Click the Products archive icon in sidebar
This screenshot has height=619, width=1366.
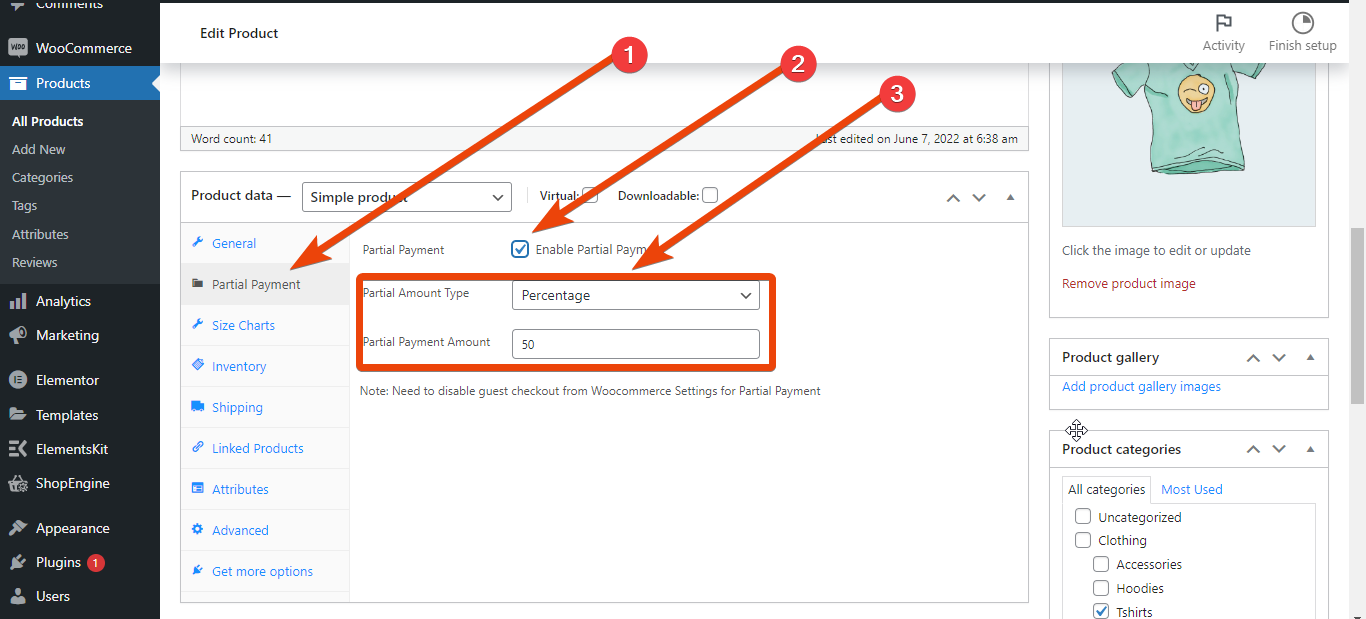click(x=17, y=83)
